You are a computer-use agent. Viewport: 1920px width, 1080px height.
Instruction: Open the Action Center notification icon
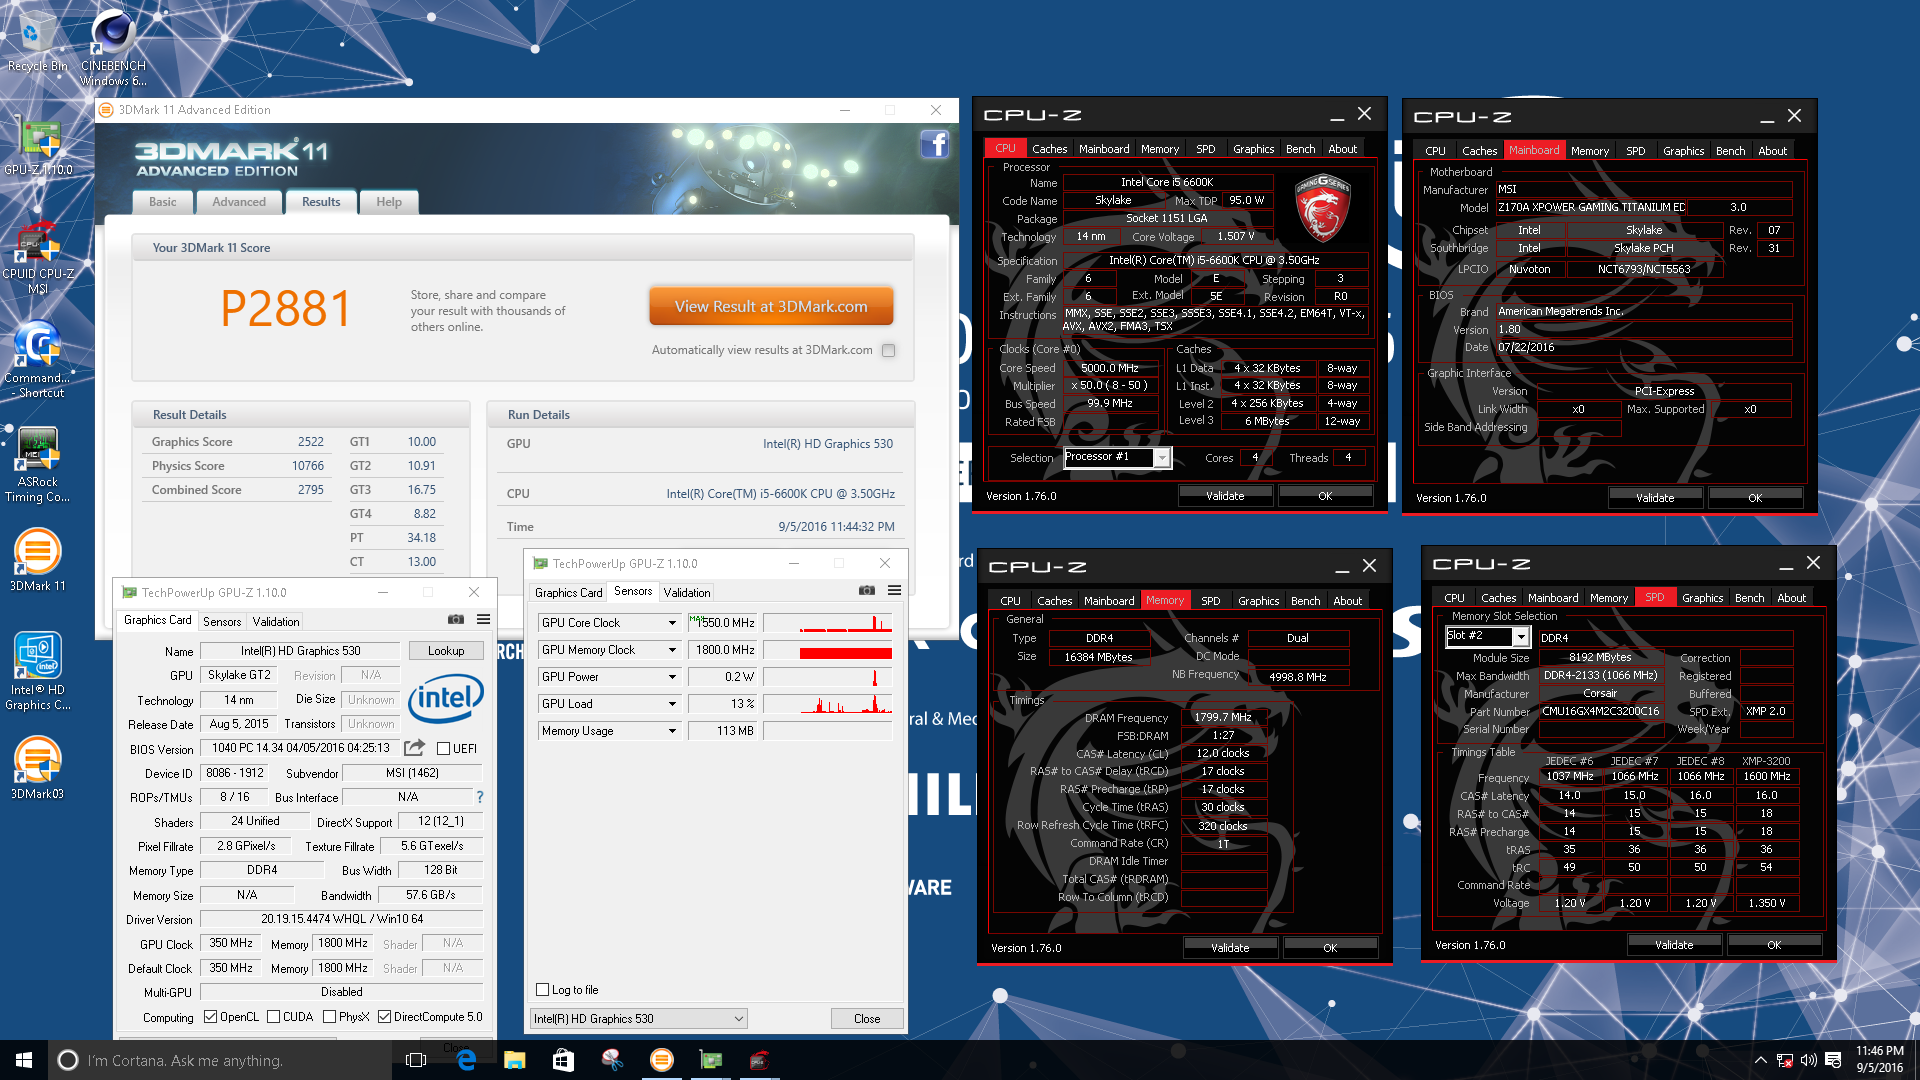[x=1833, y=1060]
